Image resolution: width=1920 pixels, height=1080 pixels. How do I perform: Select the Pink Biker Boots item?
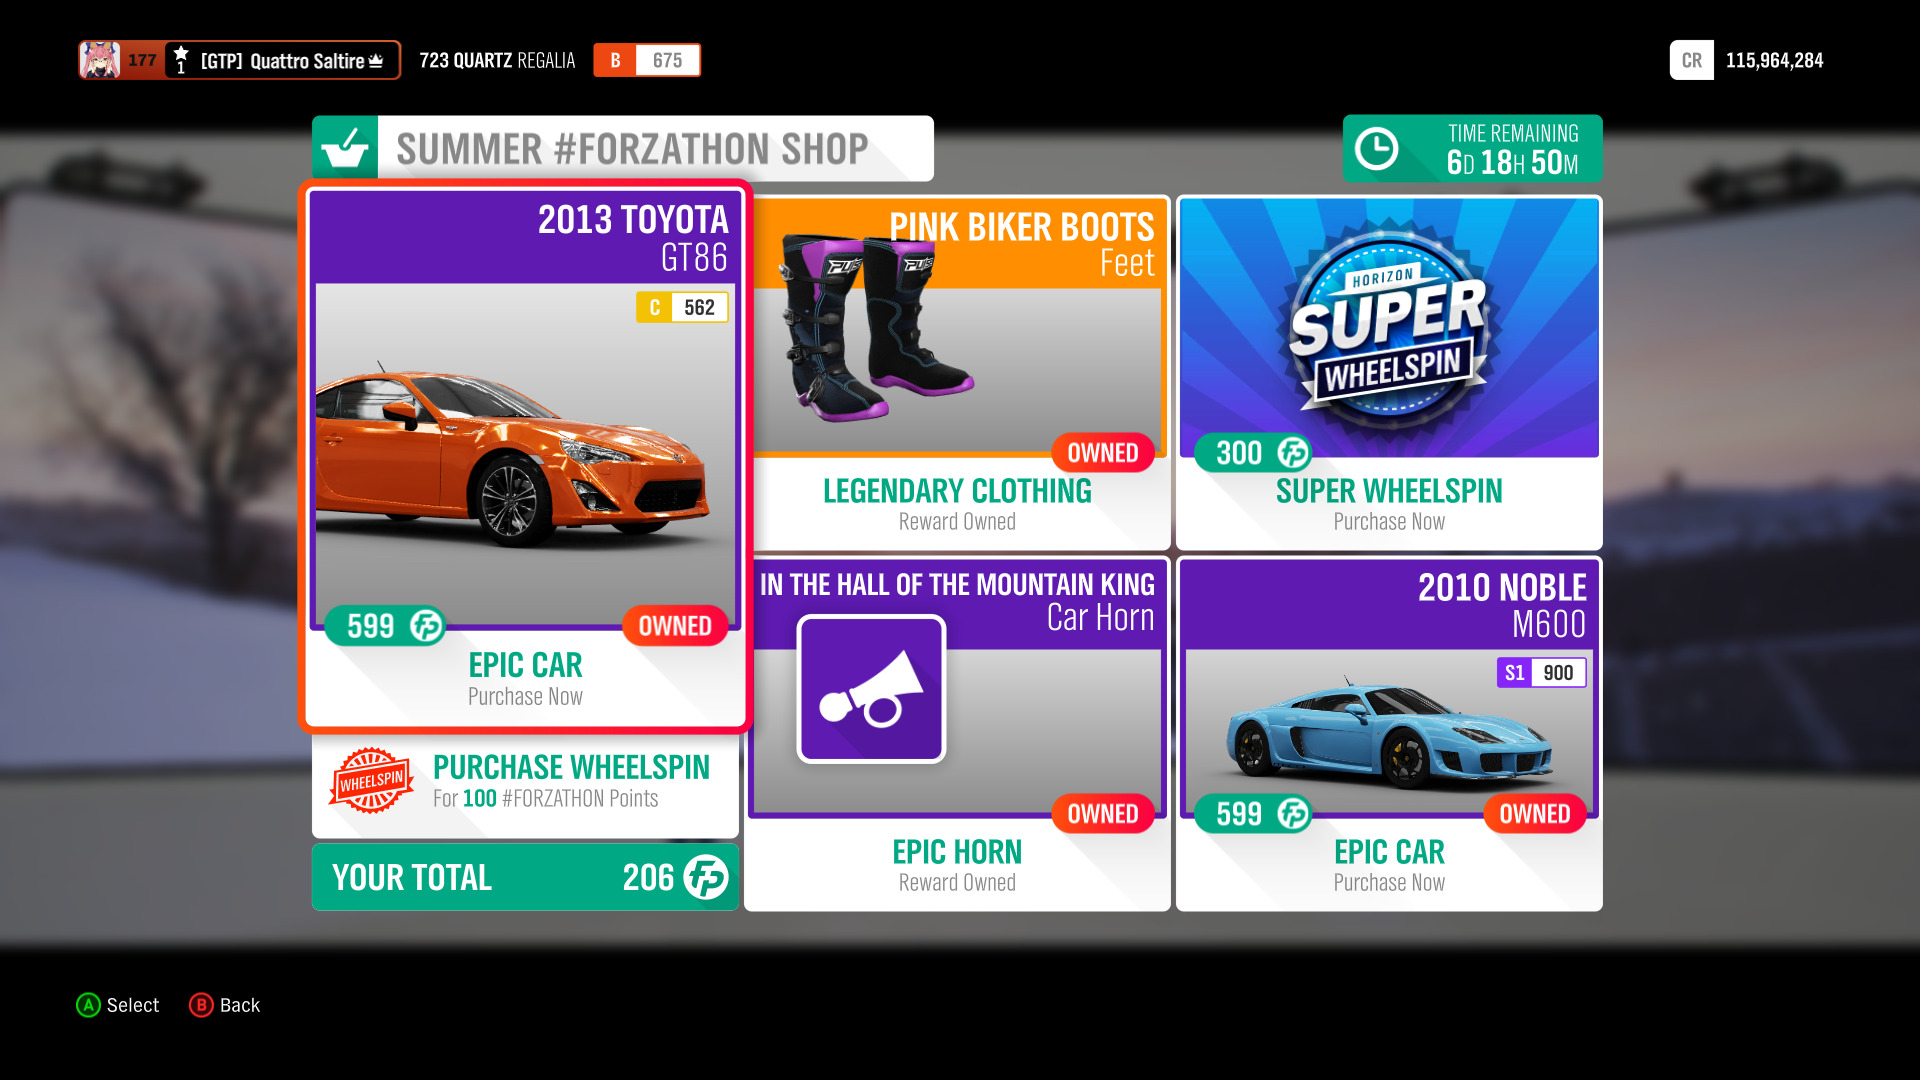click(957, 372)
